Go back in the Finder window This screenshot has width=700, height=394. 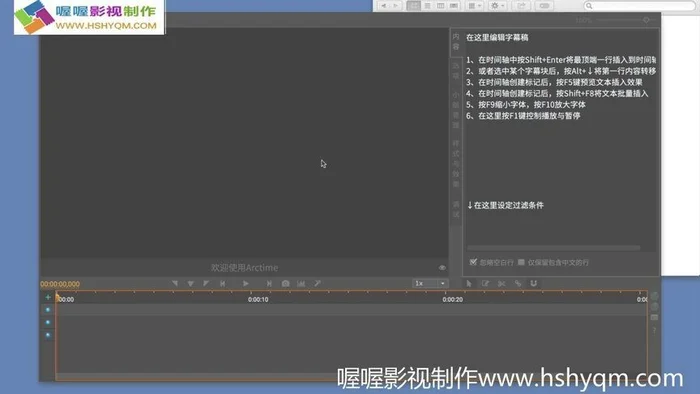[x=383, y=5]
